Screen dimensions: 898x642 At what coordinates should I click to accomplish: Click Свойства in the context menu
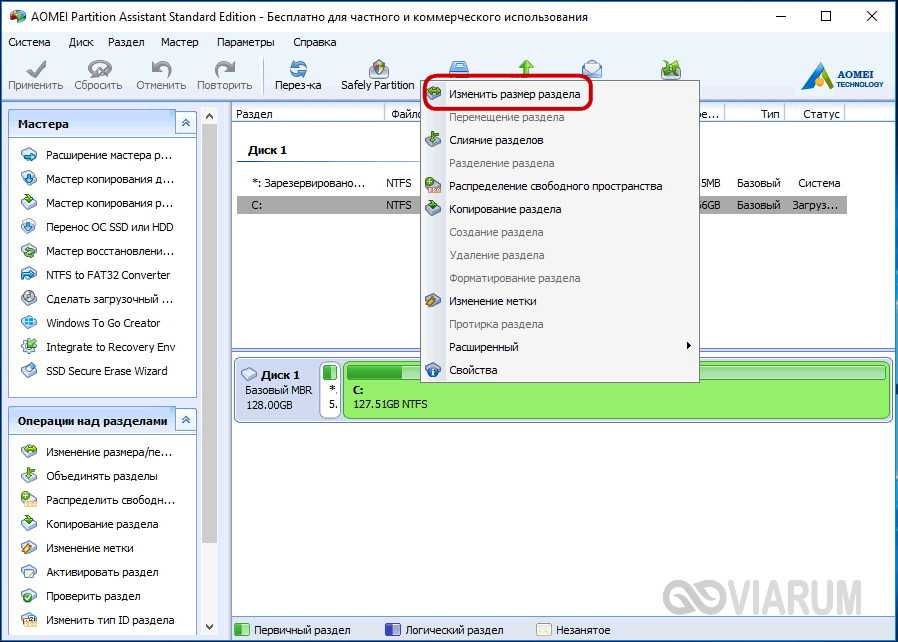(x=473, y=370)
